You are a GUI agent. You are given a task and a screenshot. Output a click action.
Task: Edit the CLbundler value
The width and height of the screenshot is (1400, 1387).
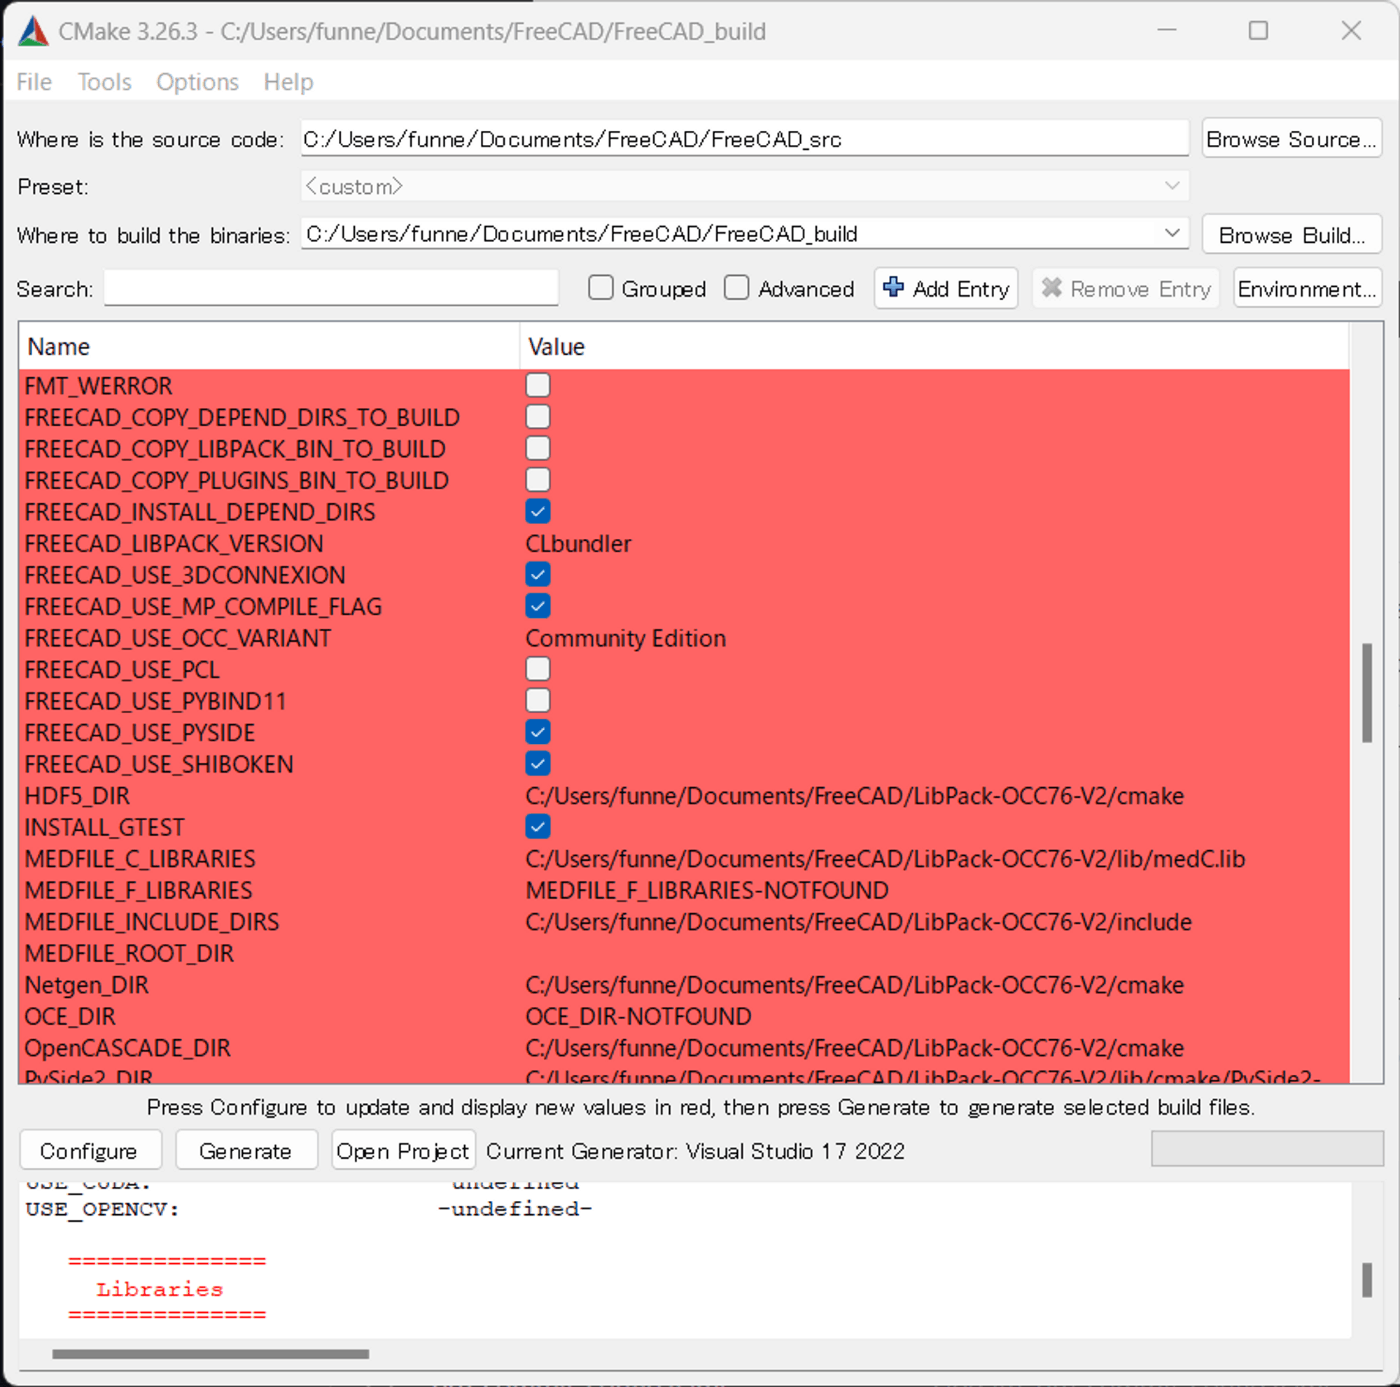pyautogui.click(x=578, y=543)
